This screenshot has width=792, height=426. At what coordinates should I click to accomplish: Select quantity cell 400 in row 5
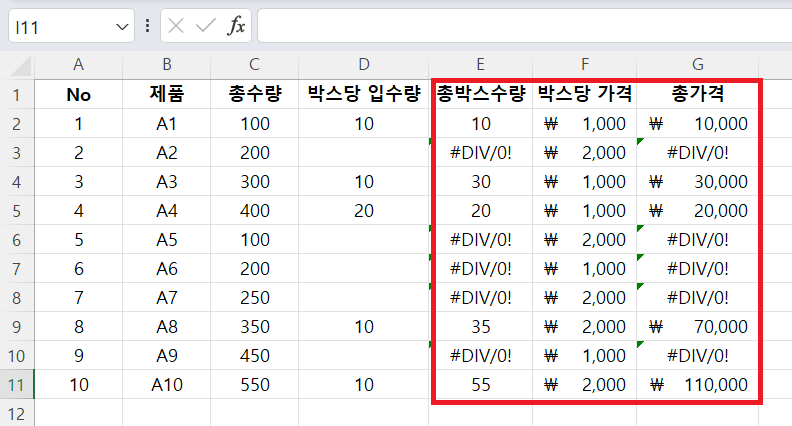(x=255, y=211)
